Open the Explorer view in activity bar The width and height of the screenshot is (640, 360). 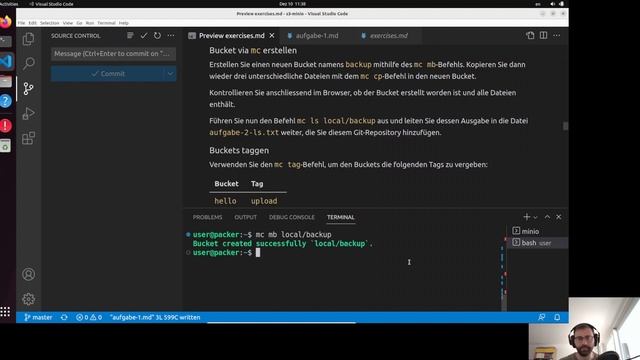point(29,39)
